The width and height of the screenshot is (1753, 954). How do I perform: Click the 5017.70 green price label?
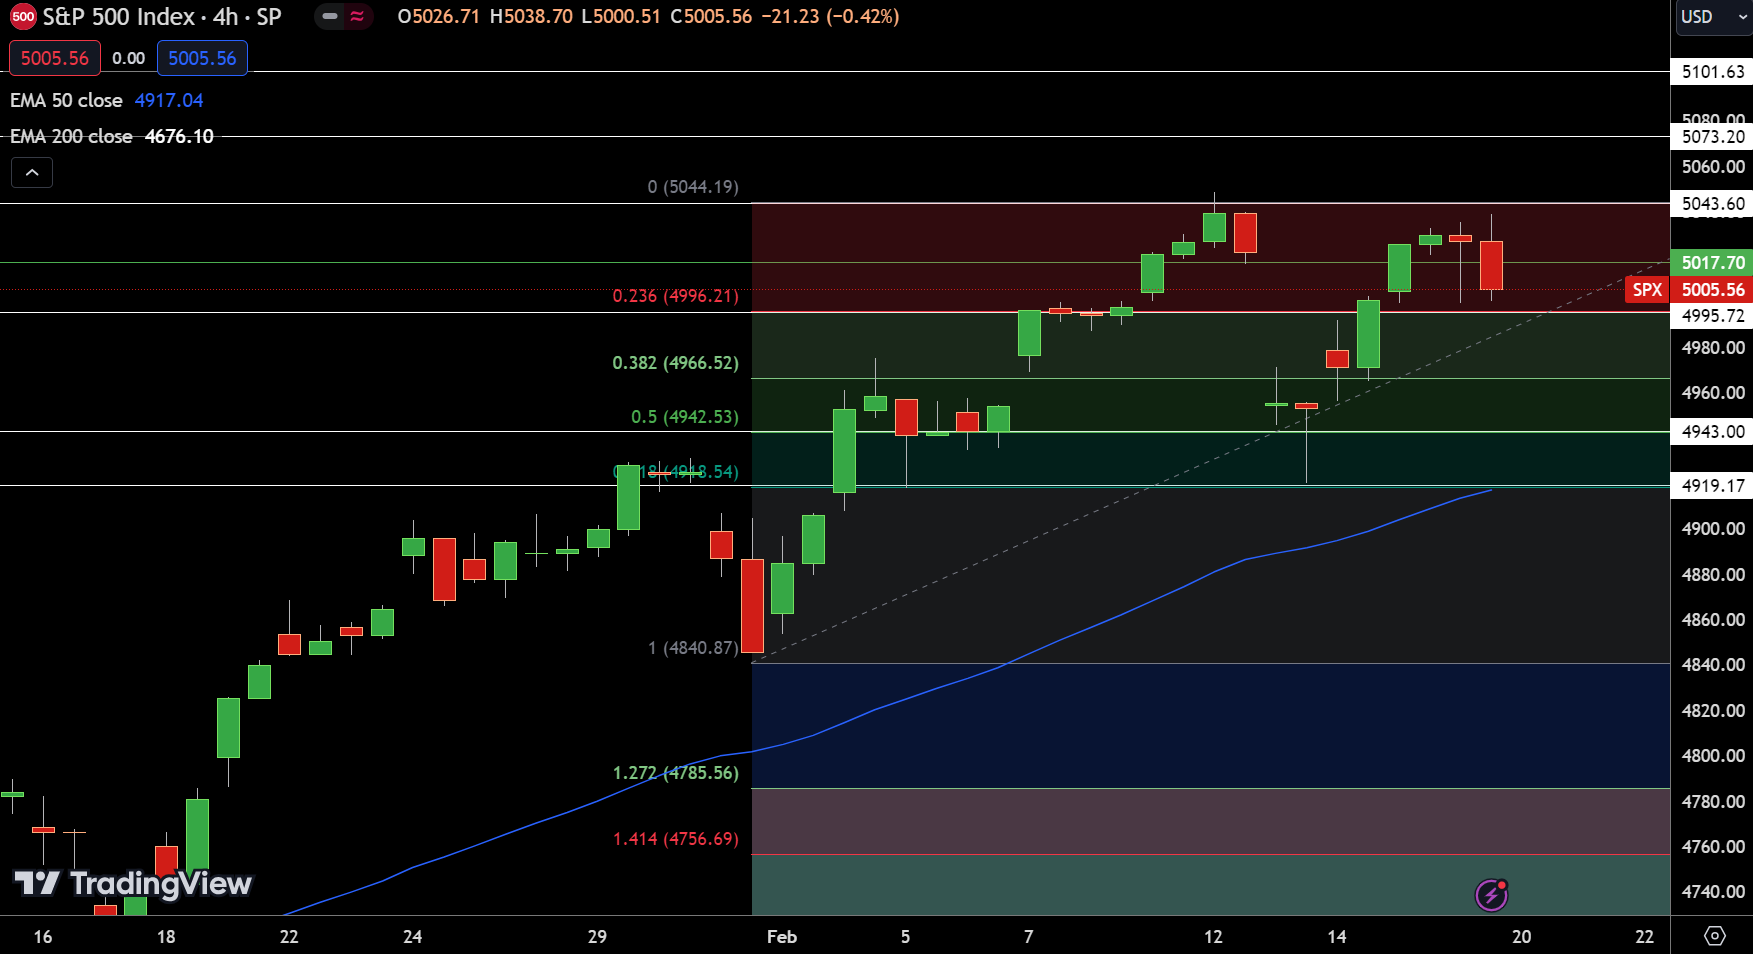pos(1712,263)
